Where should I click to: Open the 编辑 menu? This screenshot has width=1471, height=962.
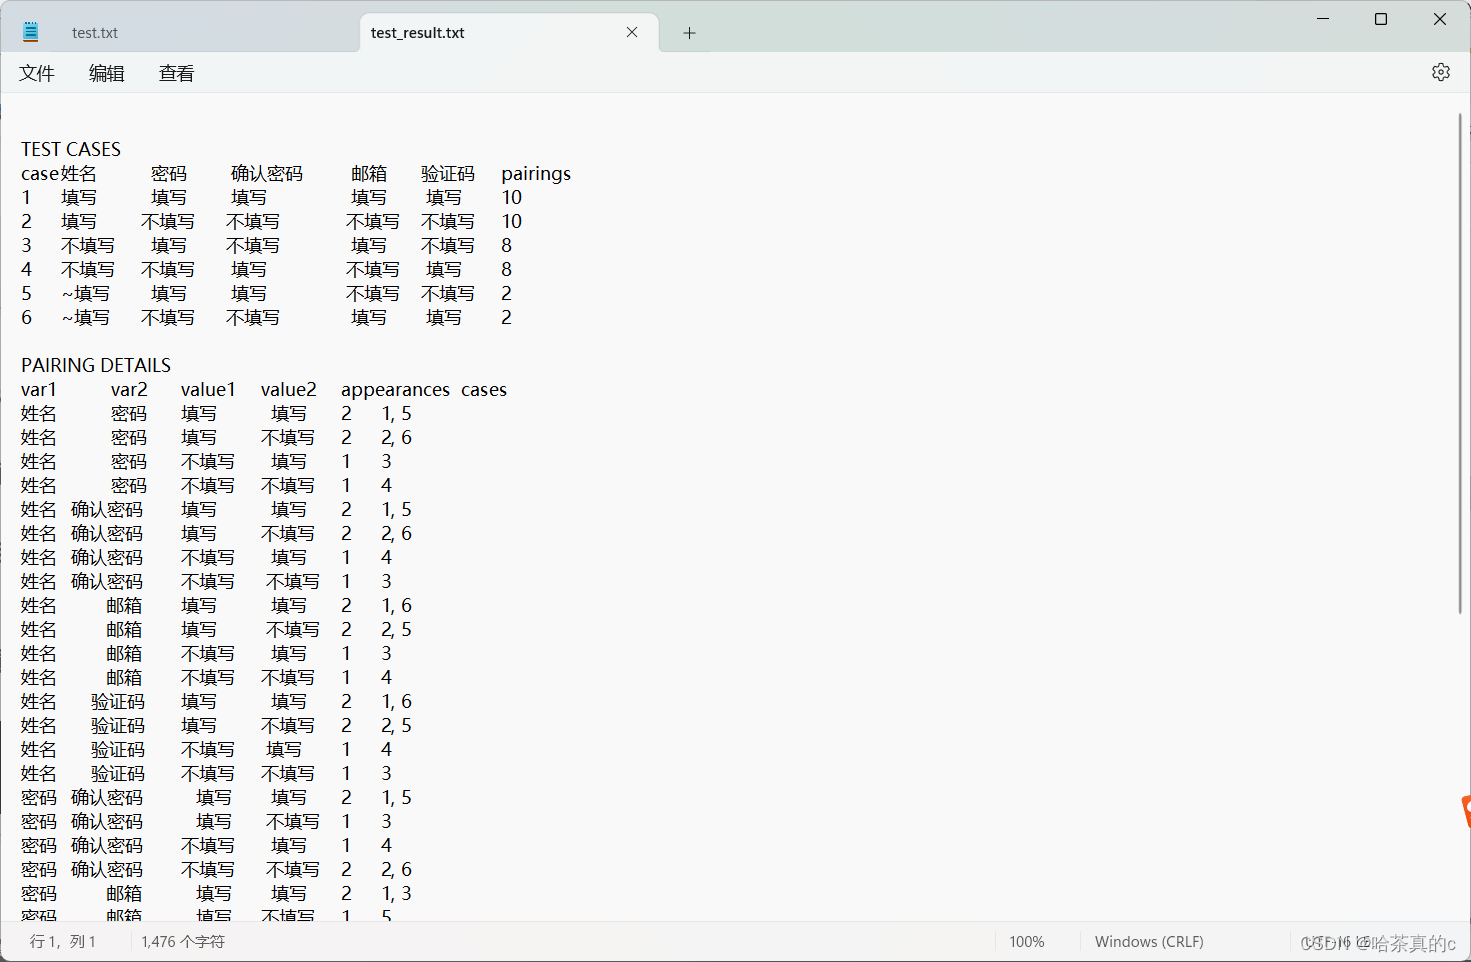[107, 73]
